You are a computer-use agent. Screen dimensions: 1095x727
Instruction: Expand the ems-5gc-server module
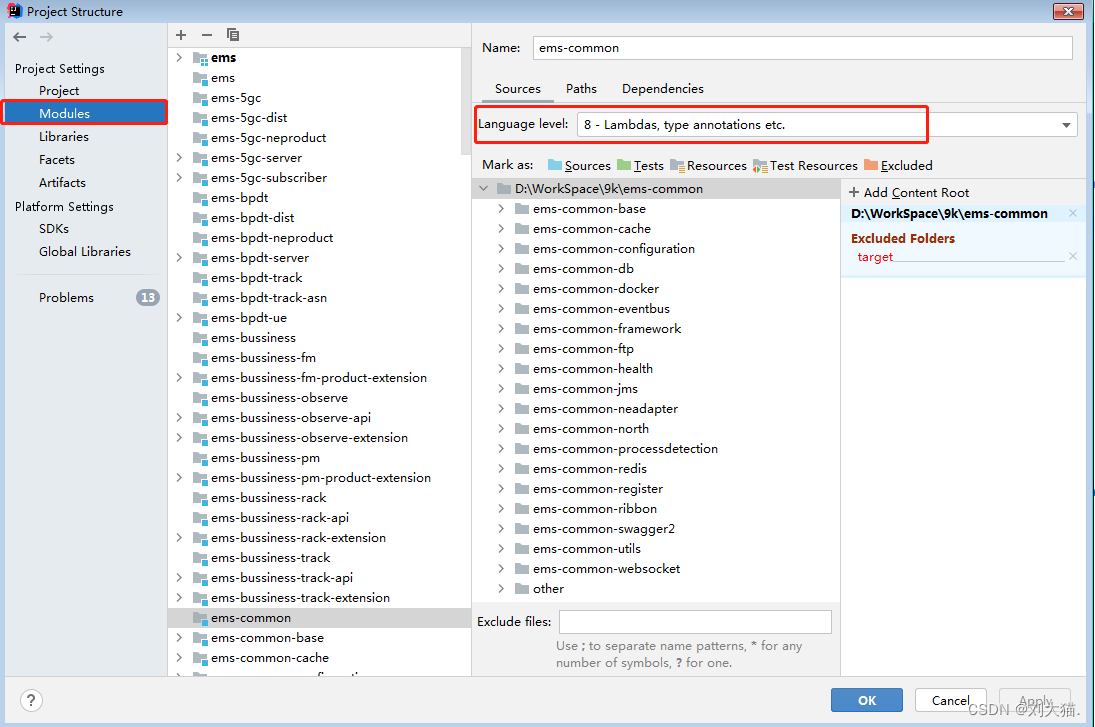pos(179,158)
